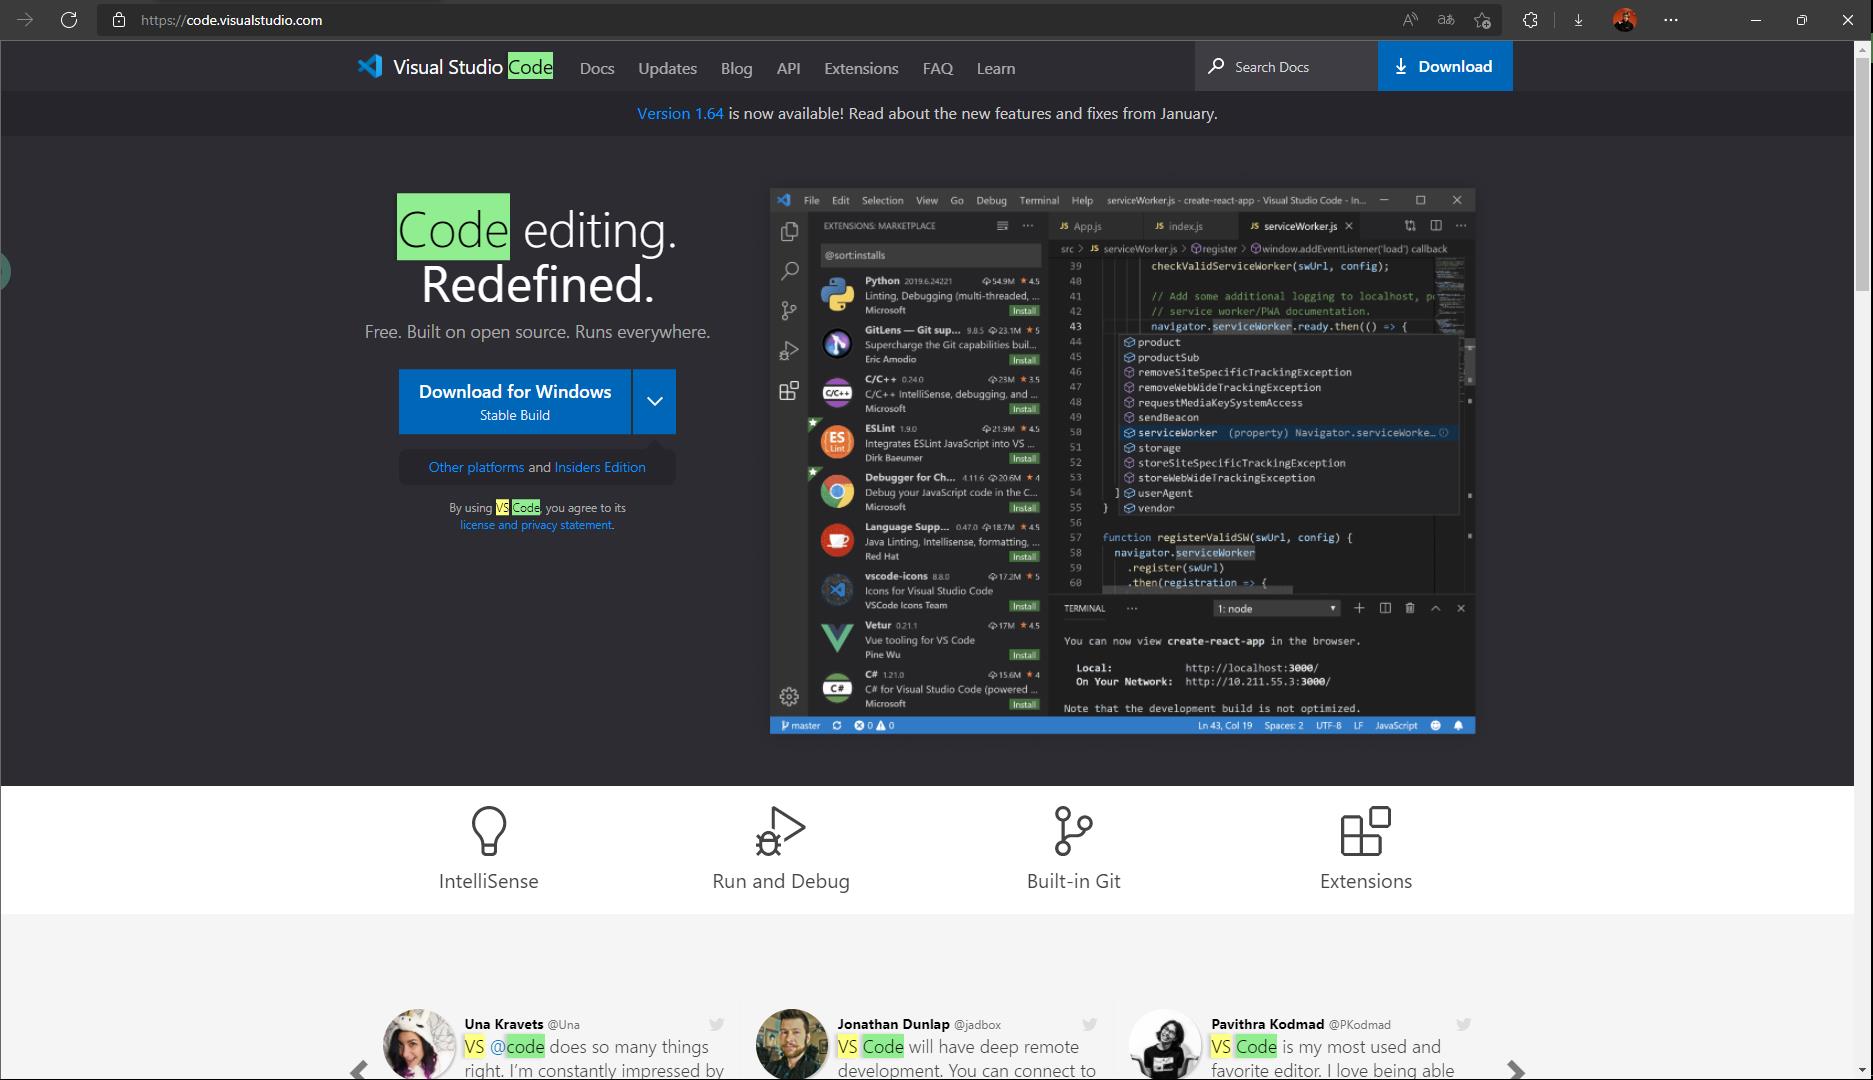
Task: Click the @Una Twitter handle
Action: coord(564,1025)
